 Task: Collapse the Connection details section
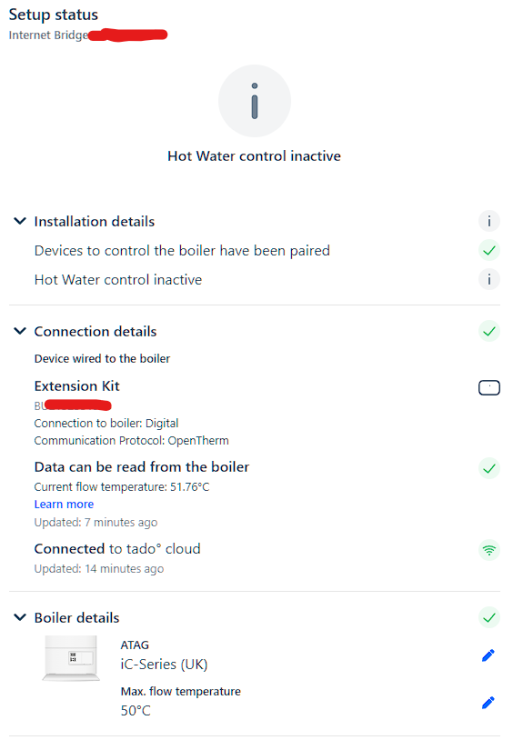coord(20,331)
